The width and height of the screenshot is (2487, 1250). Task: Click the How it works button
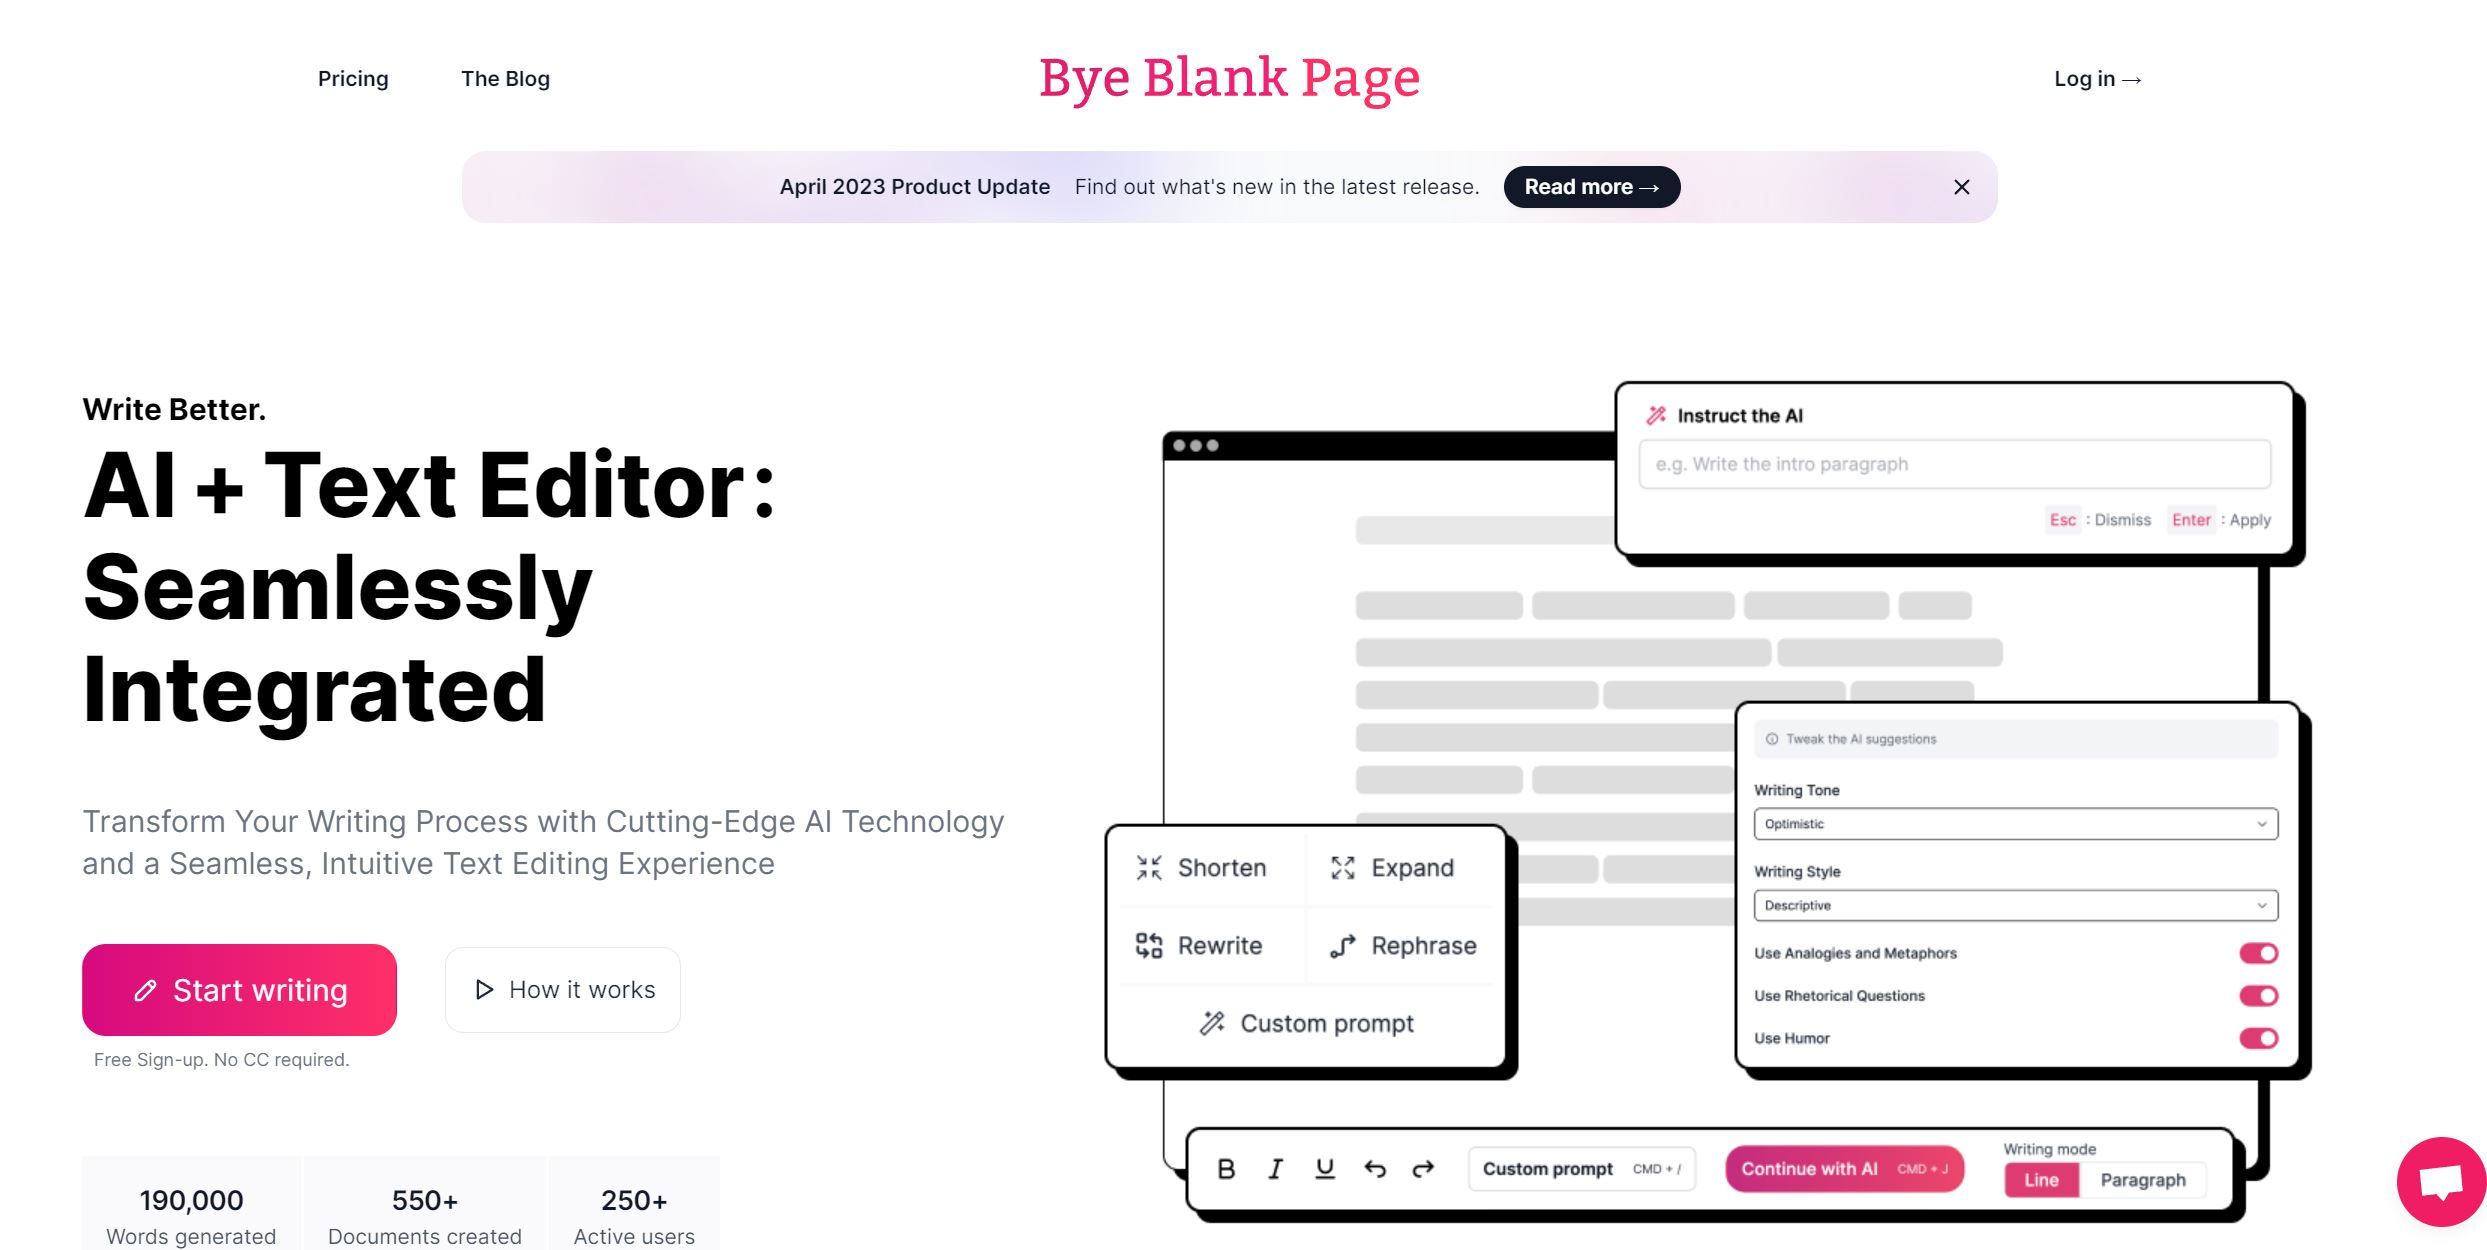(x=563, y=989)
